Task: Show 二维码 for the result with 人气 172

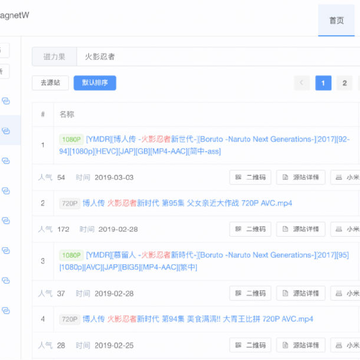Action: [250, 229]
